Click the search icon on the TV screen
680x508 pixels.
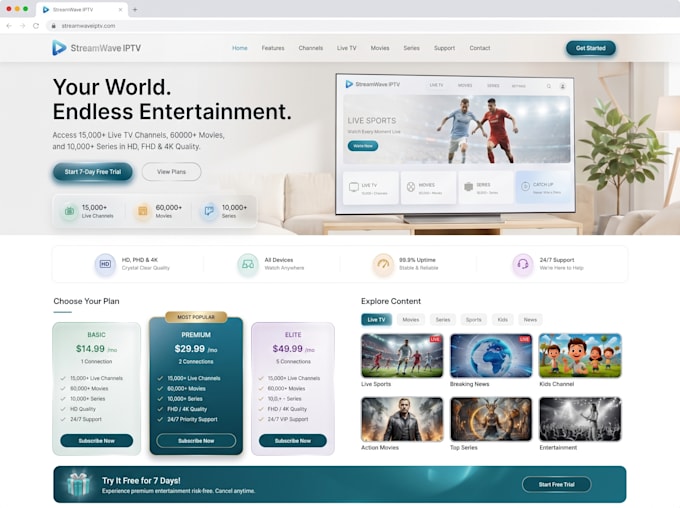549,86
